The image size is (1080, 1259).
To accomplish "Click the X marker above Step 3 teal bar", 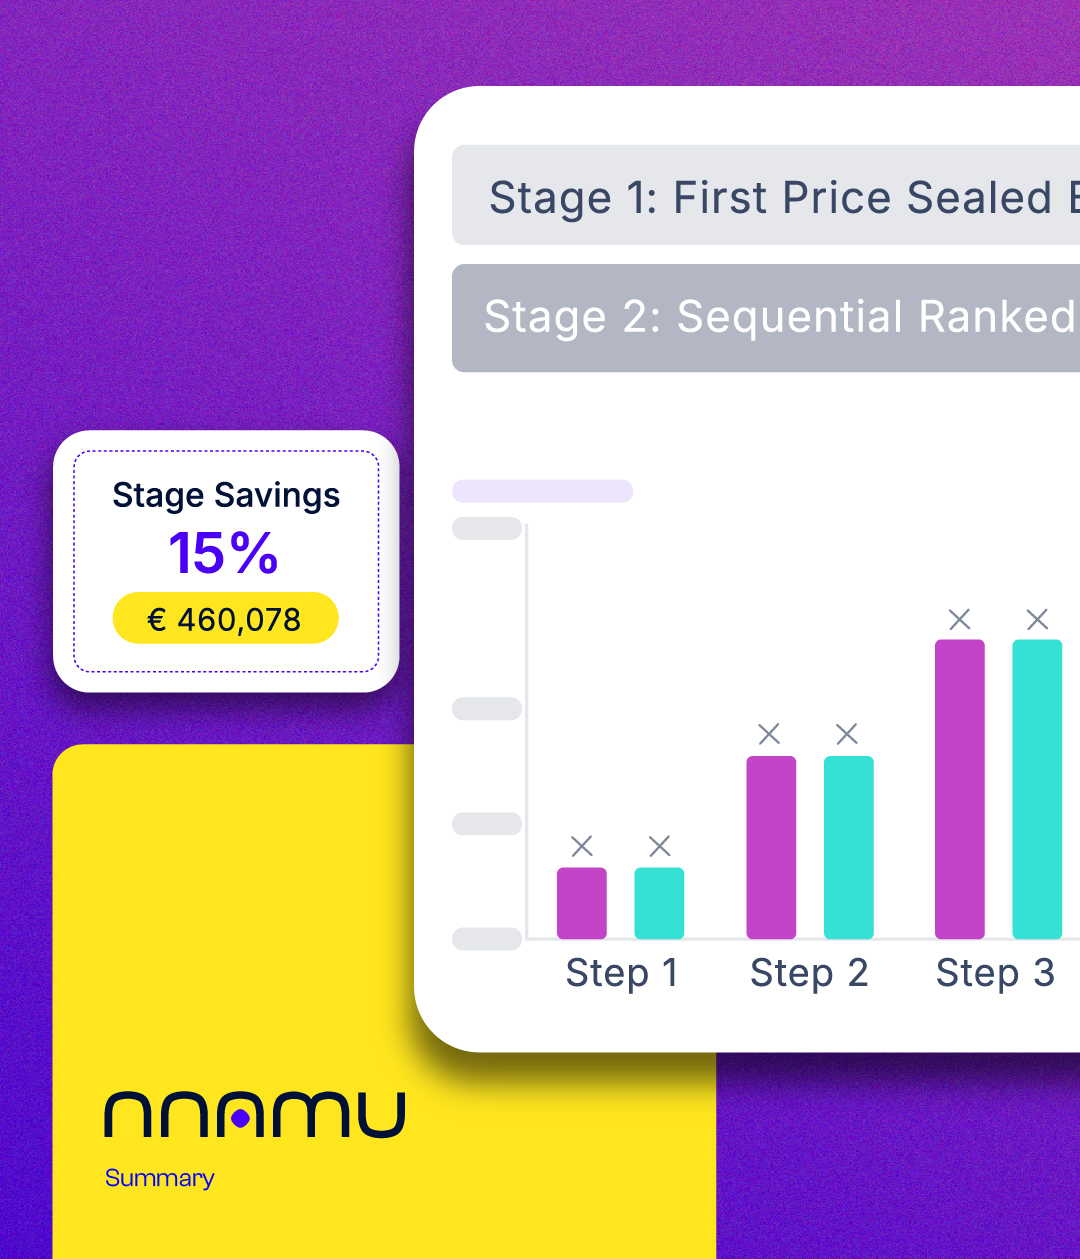I will point(1038,620).
